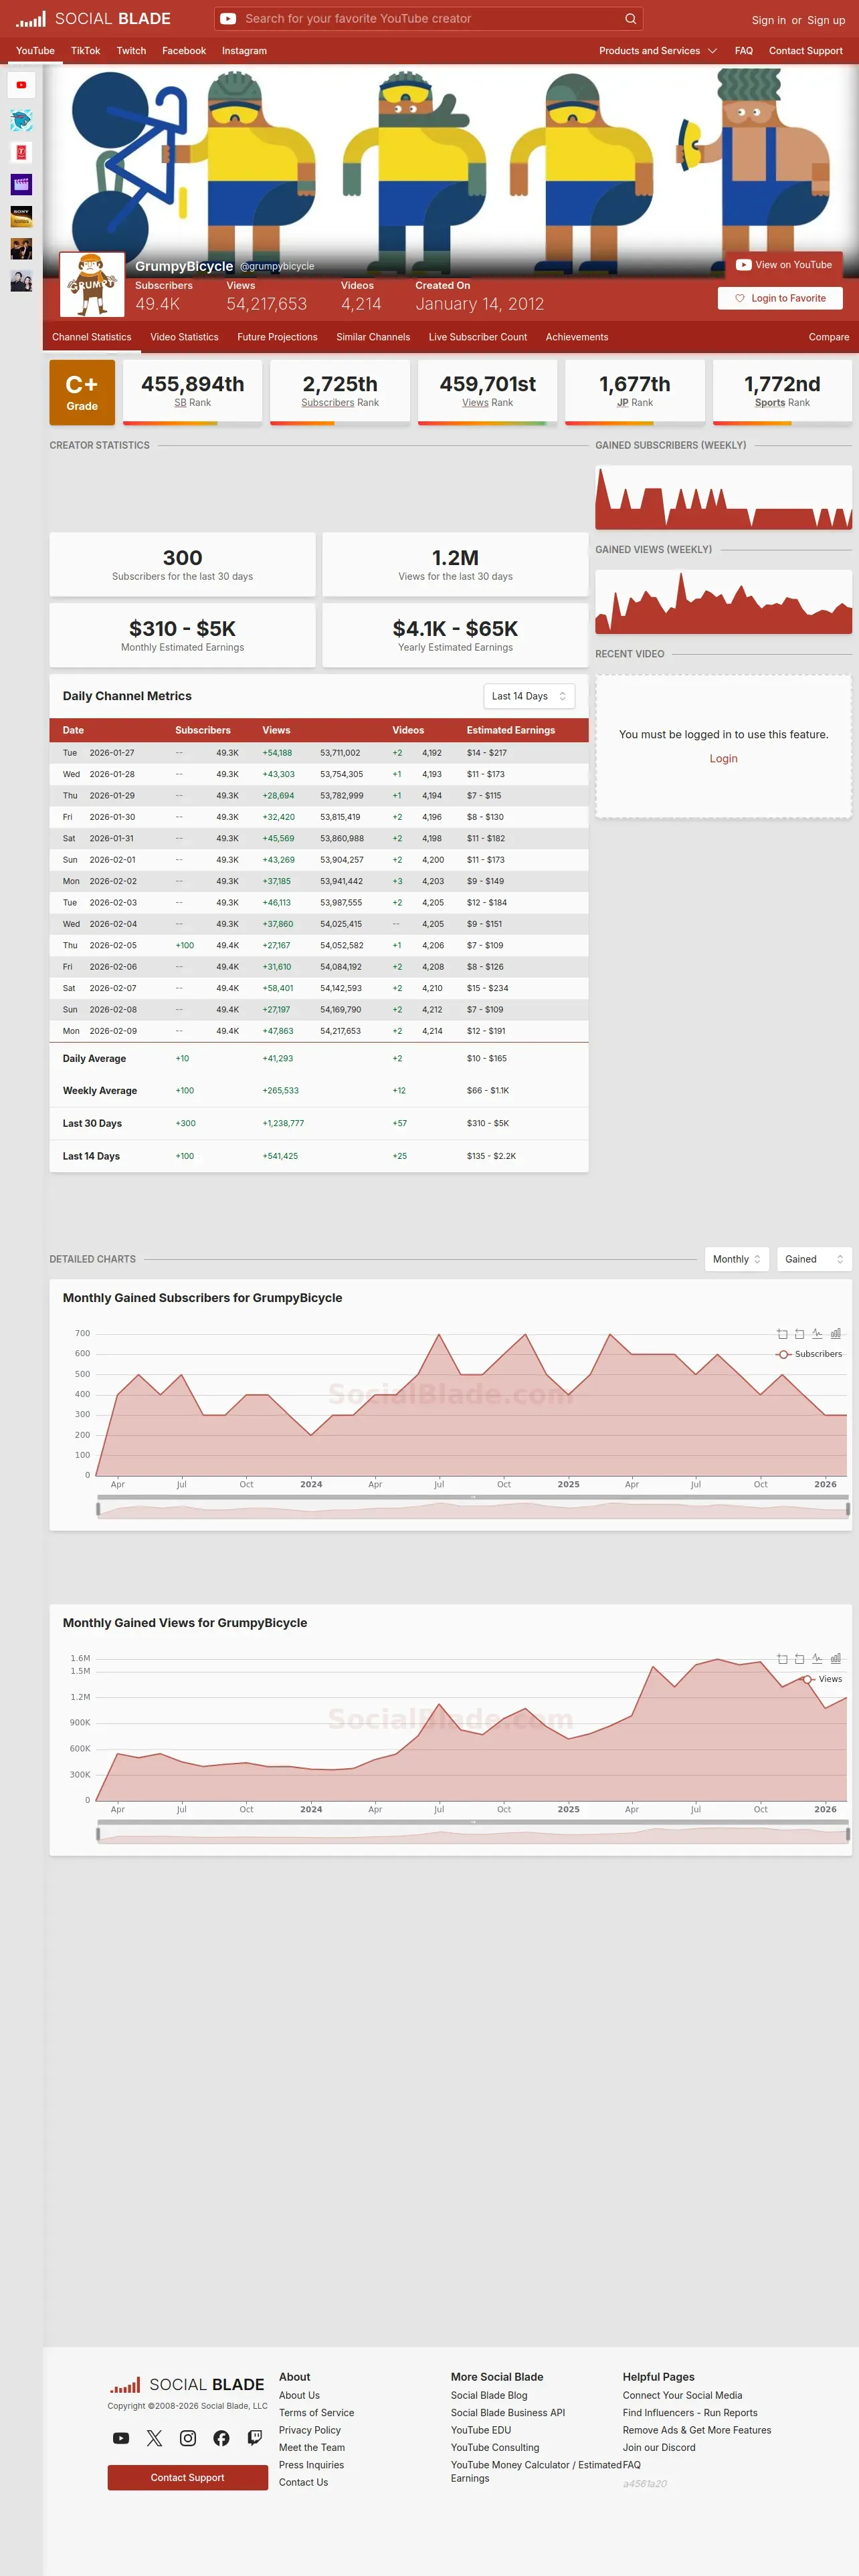Click the Social Blade logo in the footer

187,2385
